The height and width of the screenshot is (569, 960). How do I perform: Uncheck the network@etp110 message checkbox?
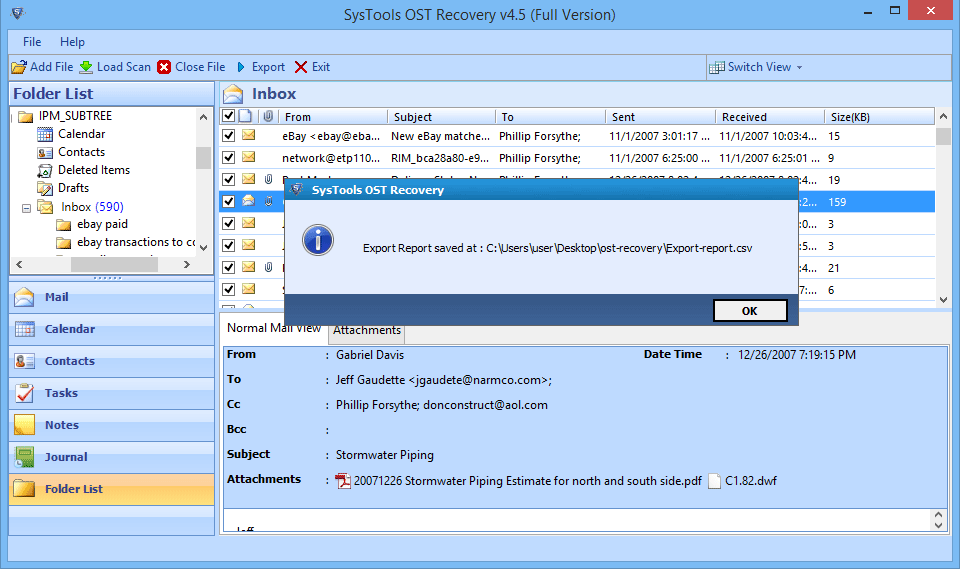[228, 157]
